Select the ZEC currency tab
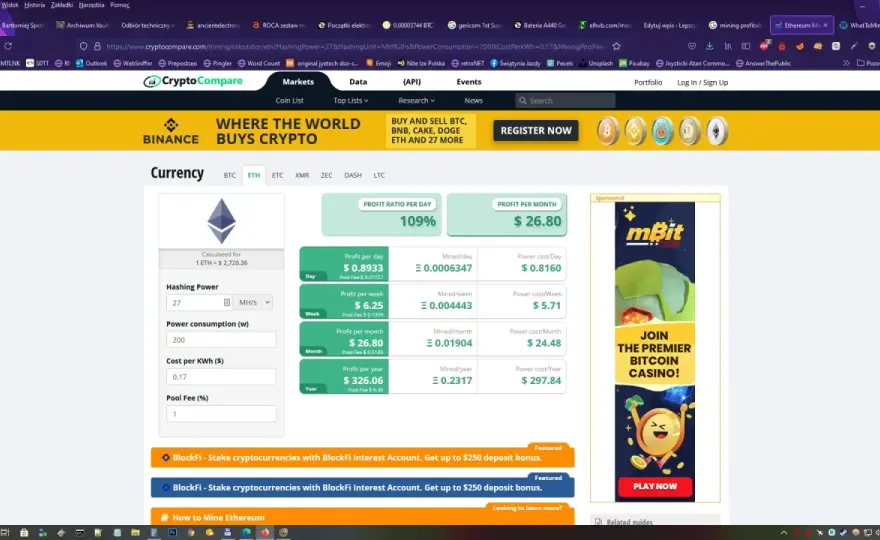This screenshot has width=880, height=540. pyautogui.click(x=326, y=175)
